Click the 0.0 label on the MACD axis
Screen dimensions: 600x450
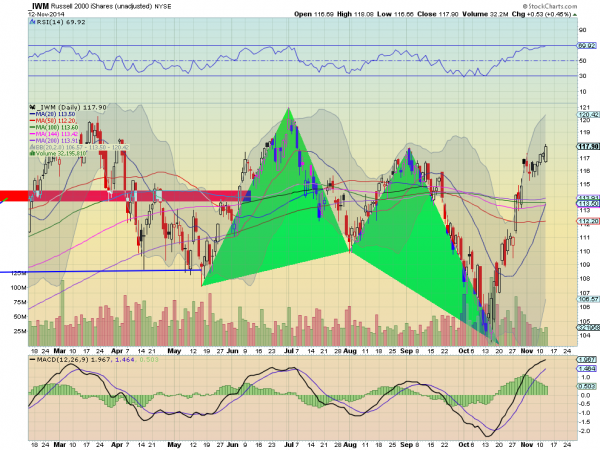pos(585,395)
